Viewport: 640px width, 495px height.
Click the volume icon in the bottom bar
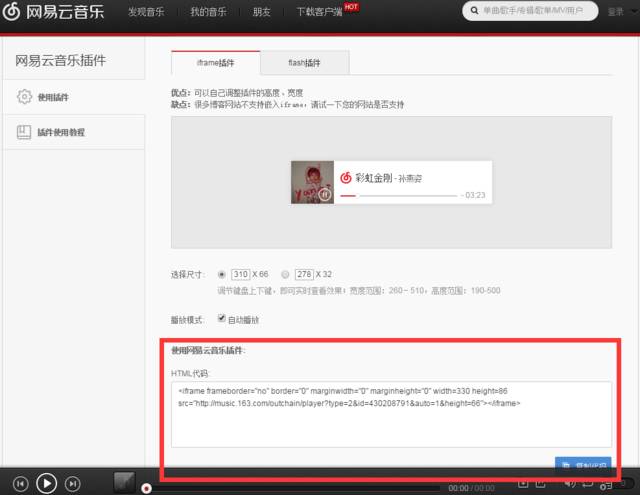(570, 484)
